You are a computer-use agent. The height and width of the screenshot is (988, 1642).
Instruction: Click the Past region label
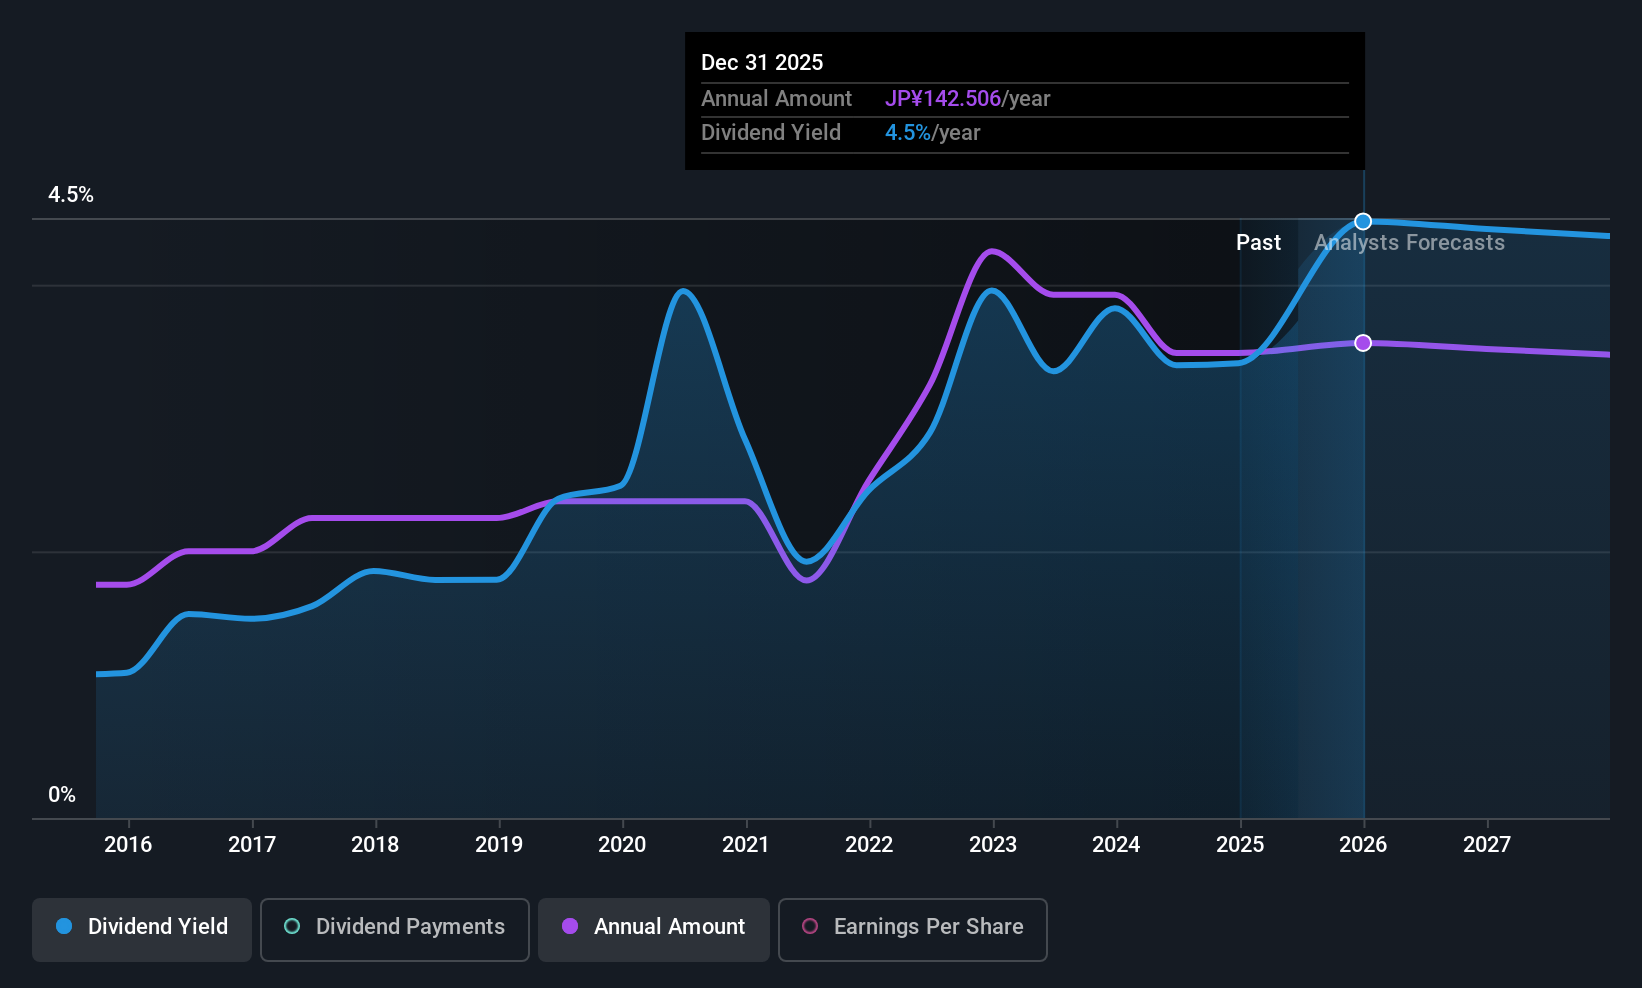coord(1258,243)
